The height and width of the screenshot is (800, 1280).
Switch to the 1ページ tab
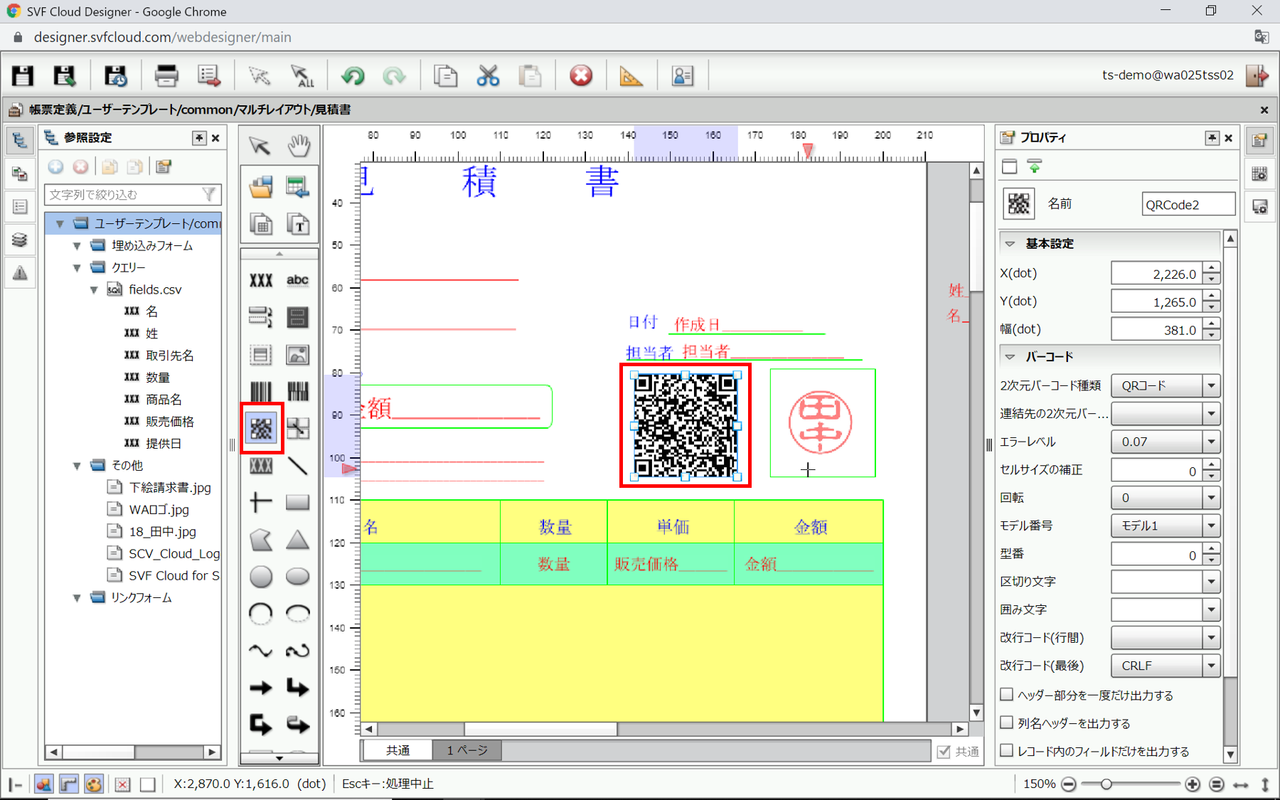[x=467, y=750]
